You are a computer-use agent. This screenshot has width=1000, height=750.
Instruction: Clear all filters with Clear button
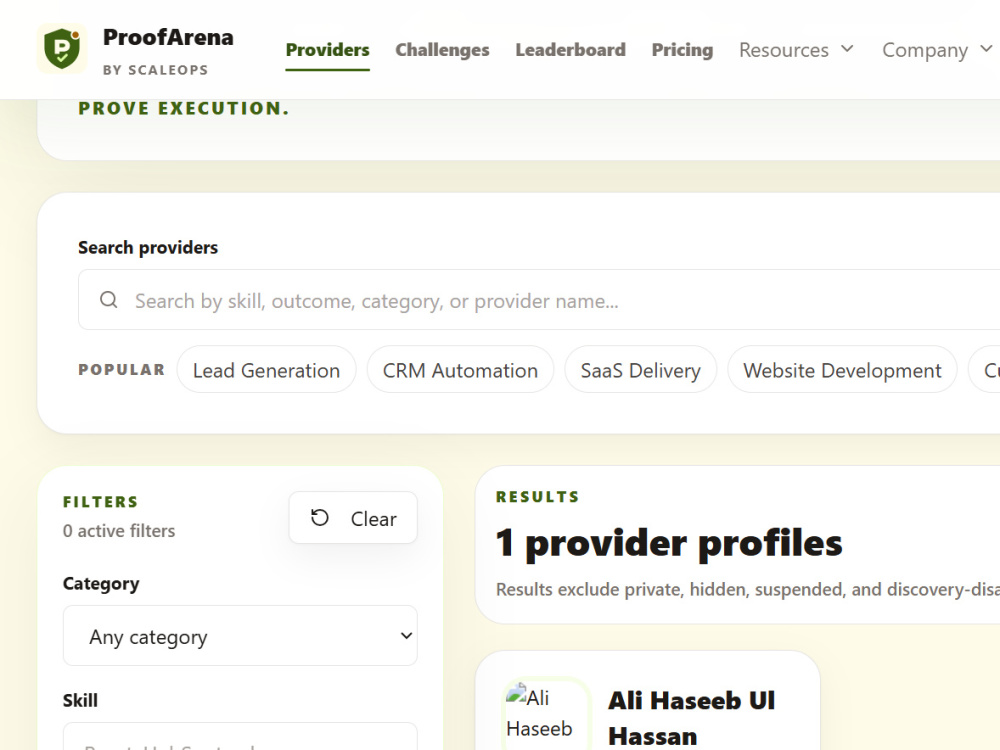click(353, 518)
